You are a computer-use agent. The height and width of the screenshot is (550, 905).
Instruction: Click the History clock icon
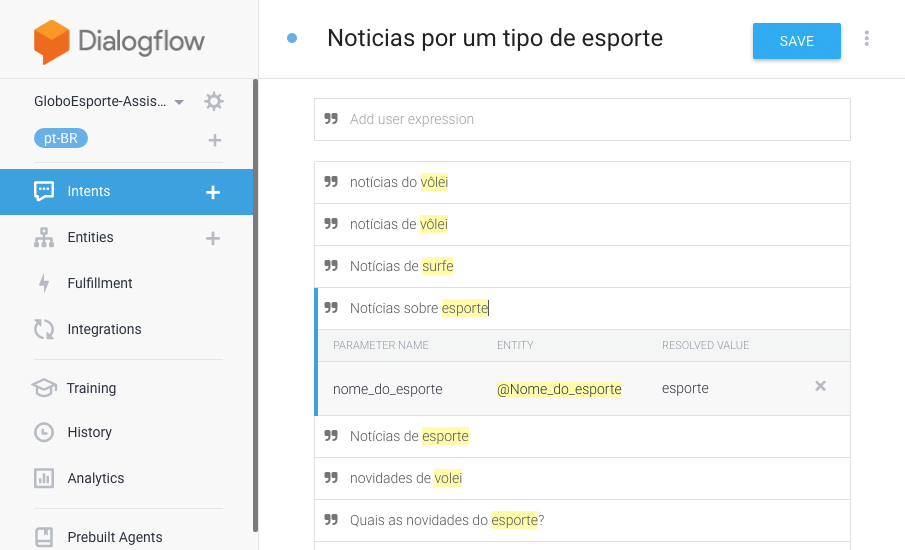point(44,432)
